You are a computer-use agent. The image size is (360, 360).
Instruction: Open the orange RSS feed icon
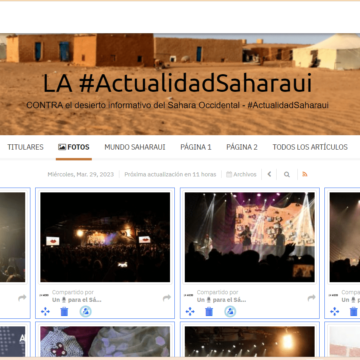[305, 174]
